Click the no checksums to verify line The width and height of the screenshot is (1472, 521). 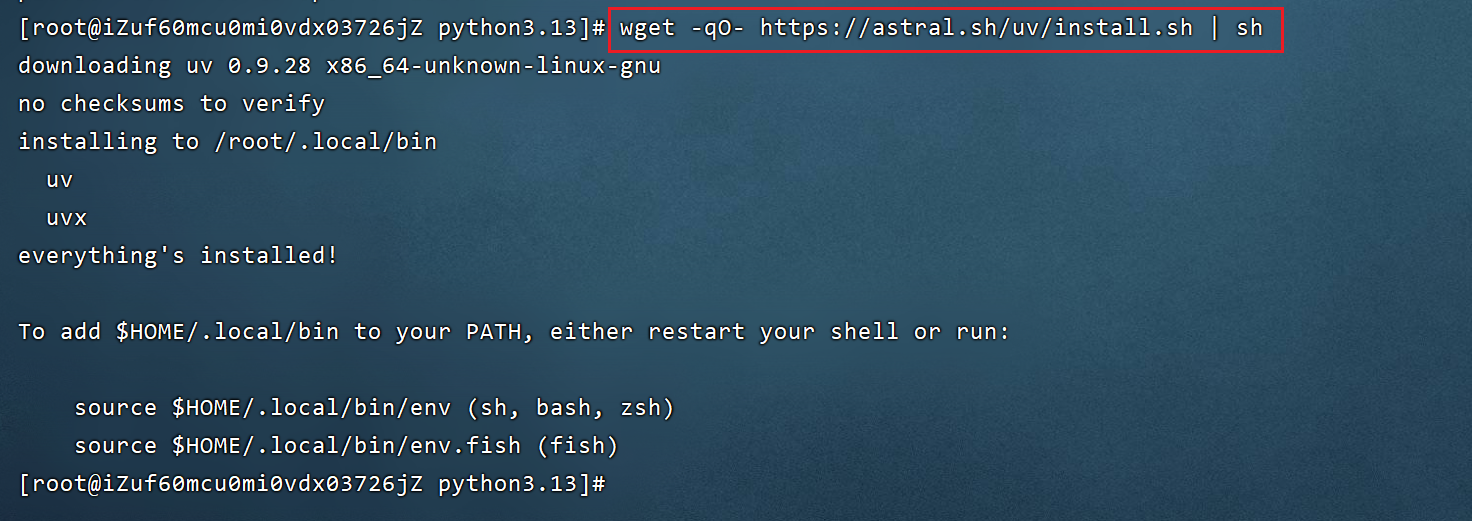[171, 104]
